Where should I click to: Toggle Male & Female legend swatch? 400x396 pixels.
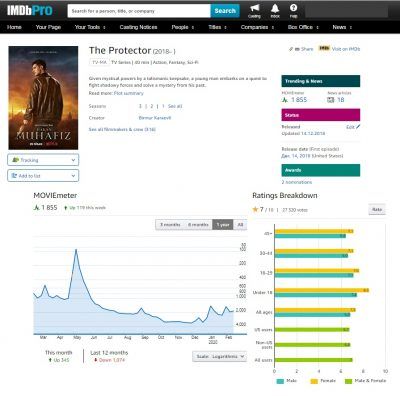tap(348, 381)
